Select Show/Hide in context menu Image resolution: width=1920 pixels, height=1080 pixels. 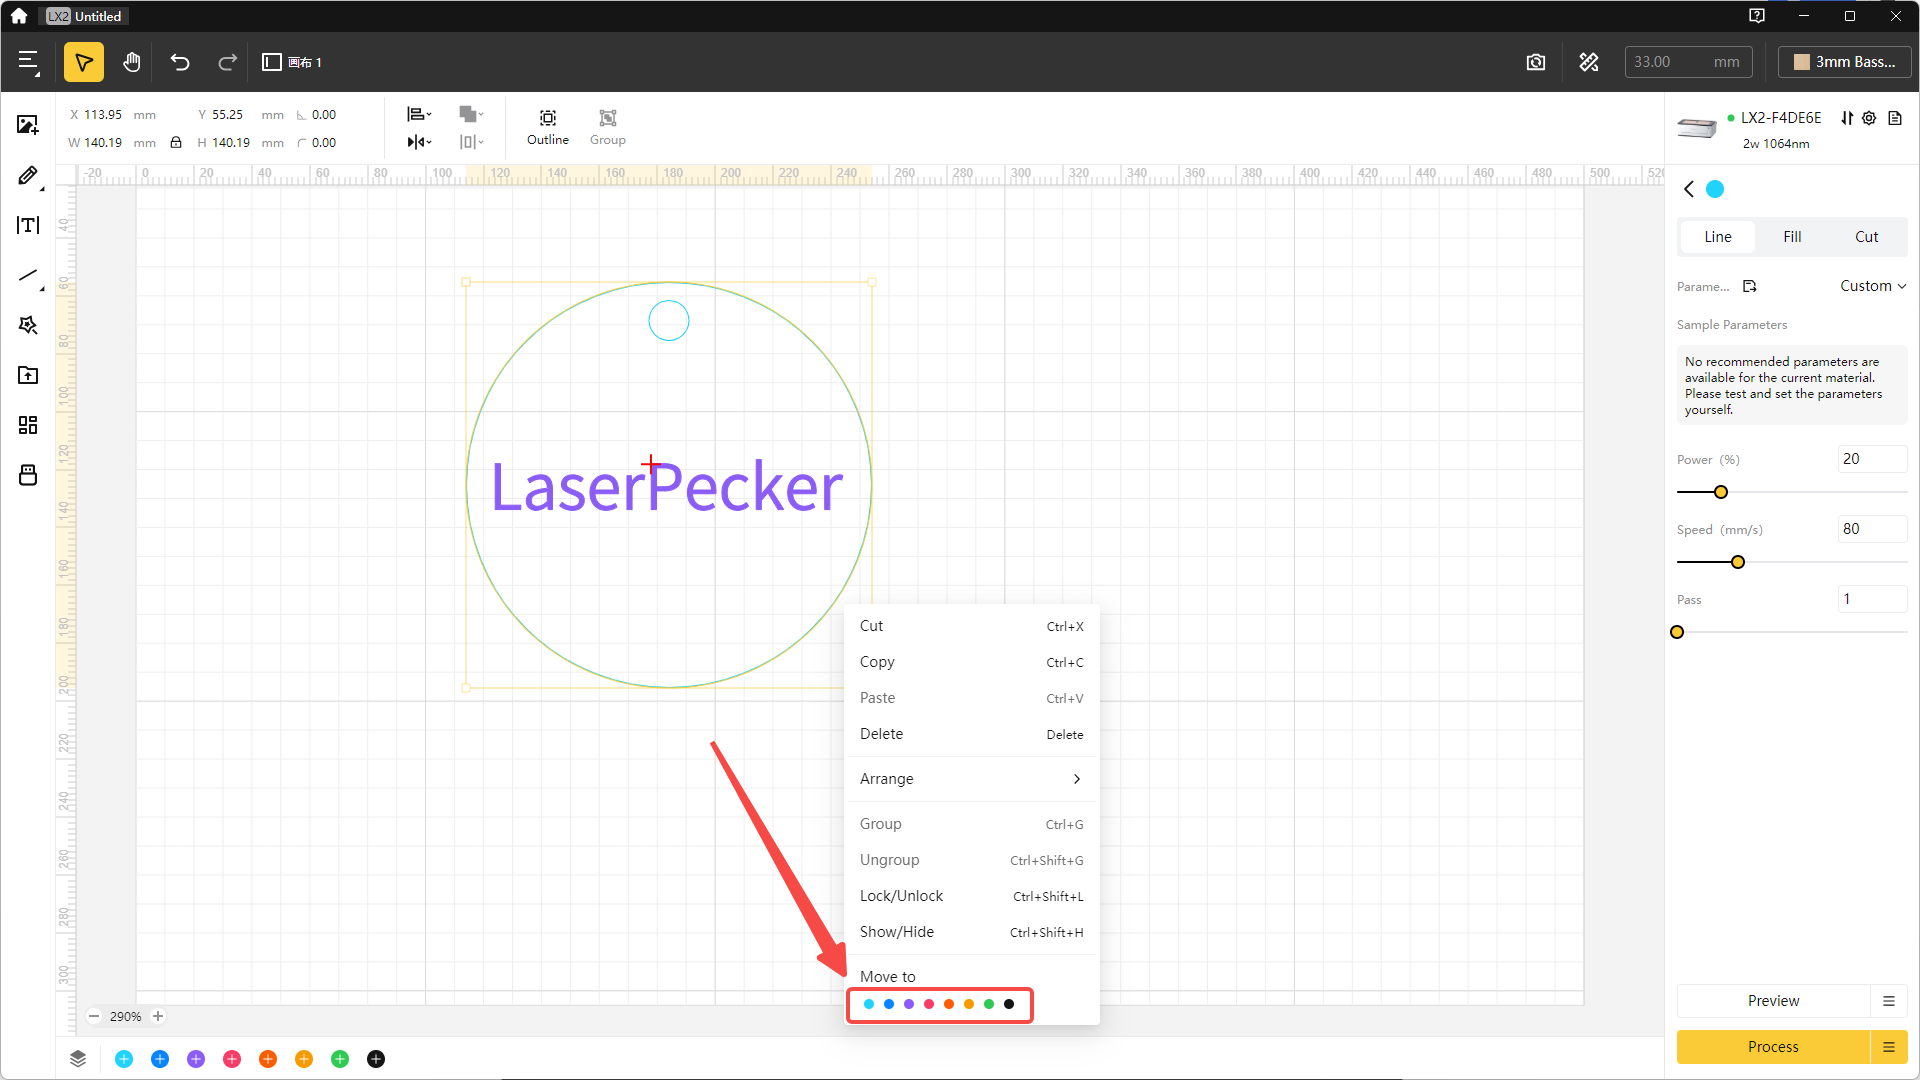(971, 932)
